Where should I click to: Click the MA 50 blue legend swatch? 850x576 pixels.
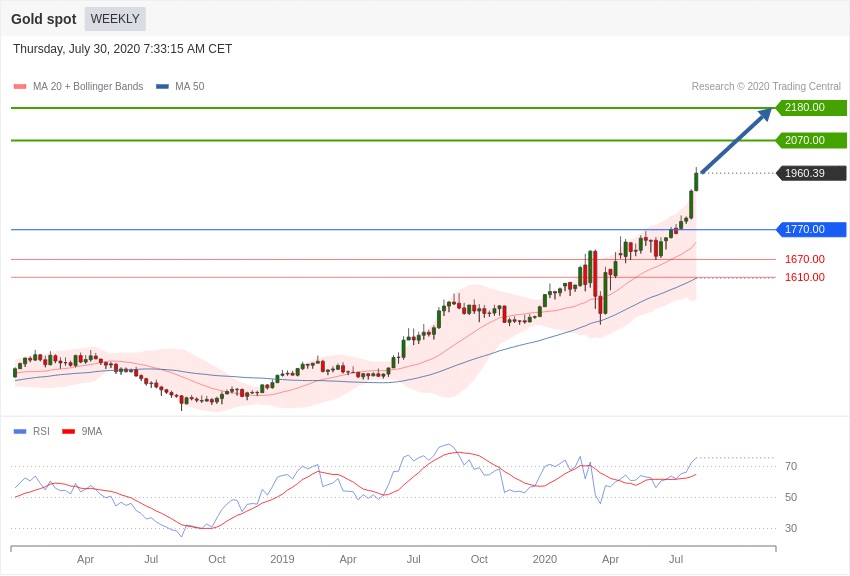click(x=163, y=86)
